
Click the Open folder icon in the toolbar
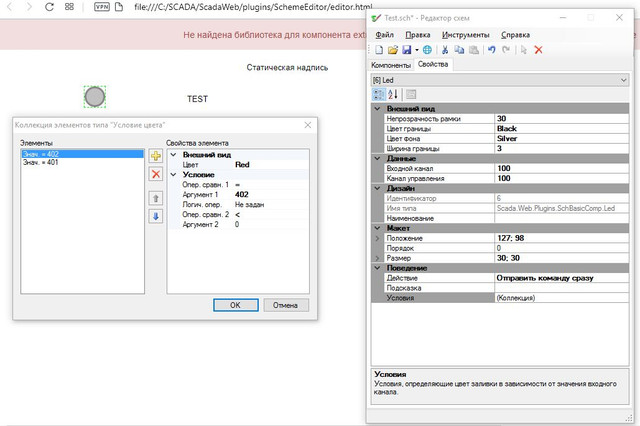393,50
